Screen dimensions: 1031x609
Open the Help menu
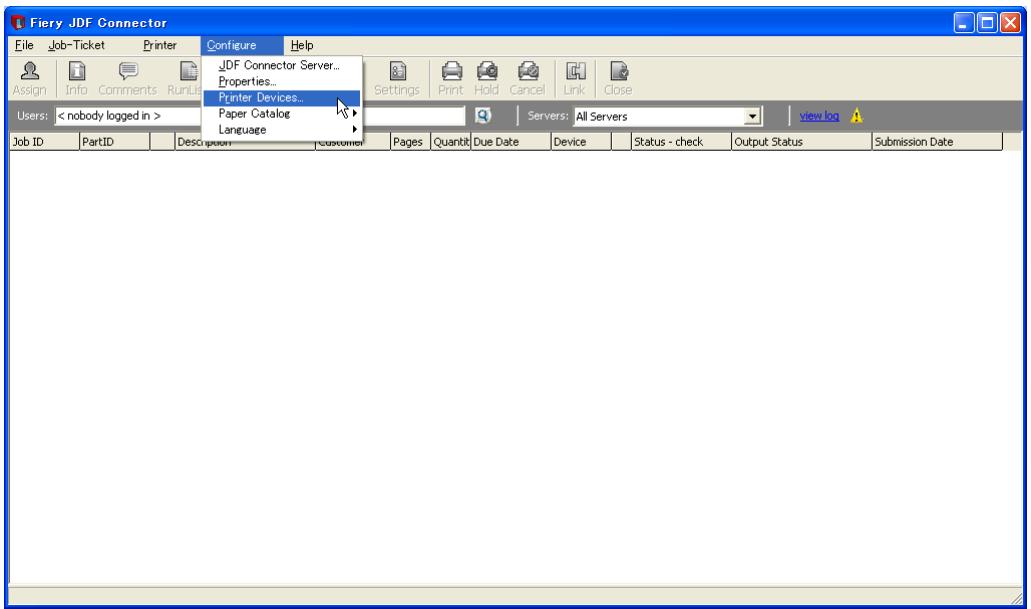(302, 45)
